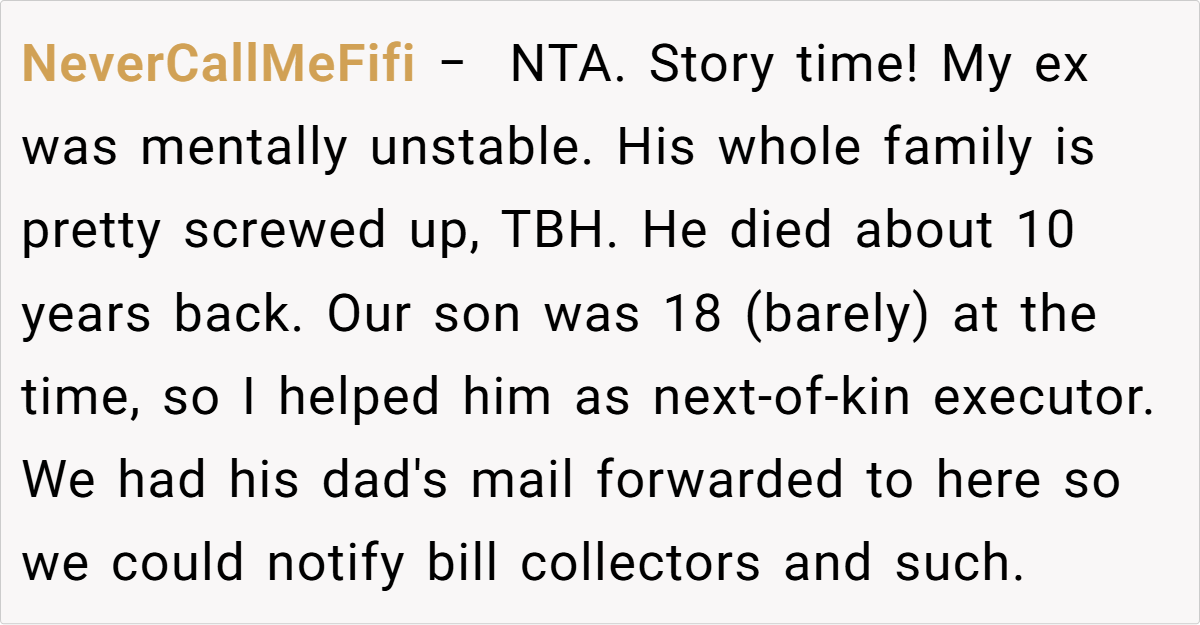Click the hyphenated word "next-of-kin"
Image resolution: width=1200 pixels, height=625 pixels.
pos(781,398)
